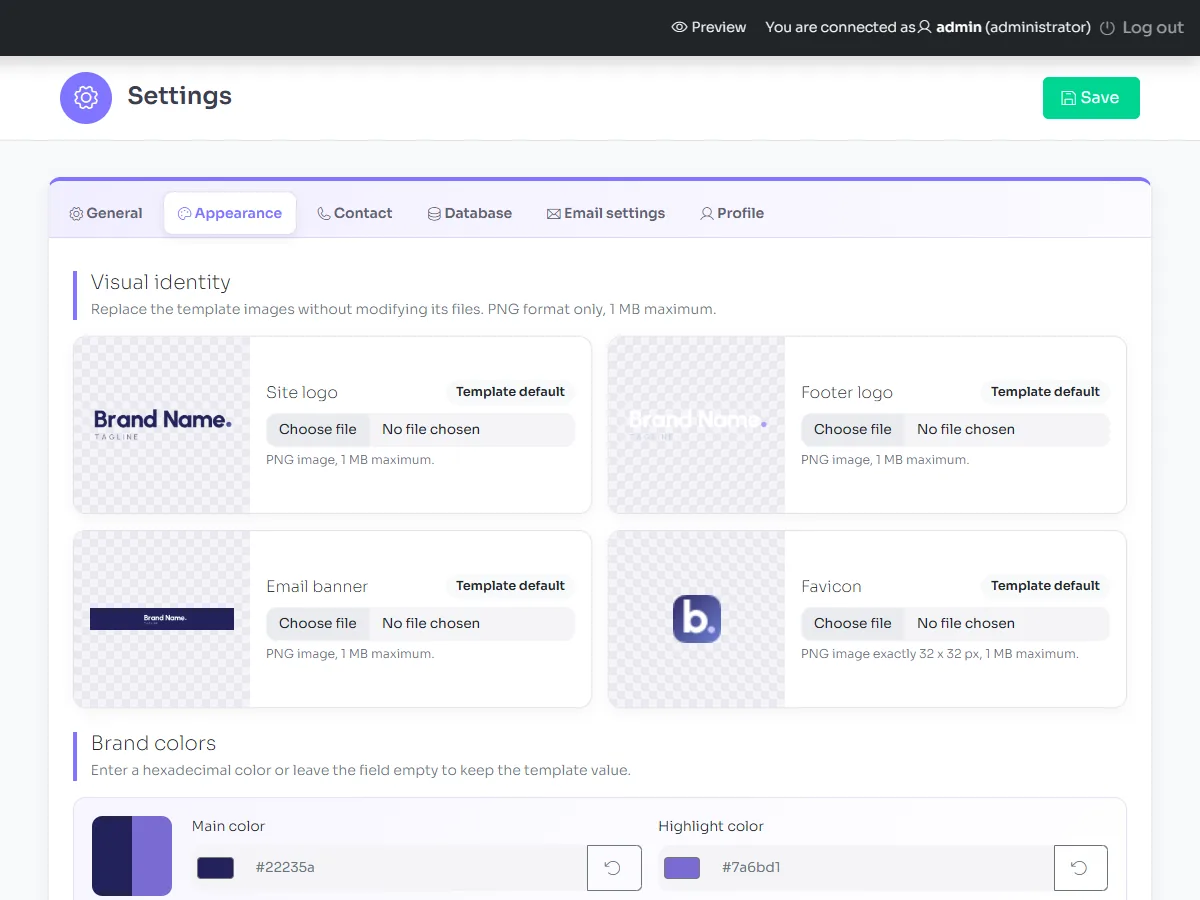Choose file for Favicon
The image size is (1200, 900).
(853, 624)
